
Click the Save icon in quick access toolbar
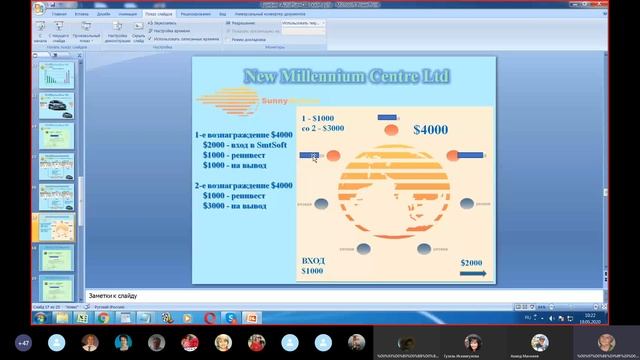click(x=53, y=5)
